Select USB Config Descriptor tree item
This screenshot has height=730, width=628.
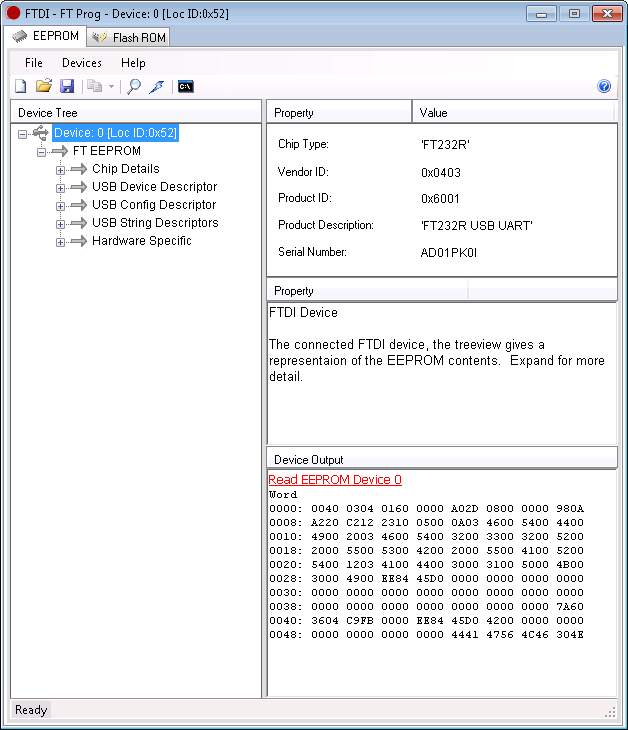pos(153,205)
